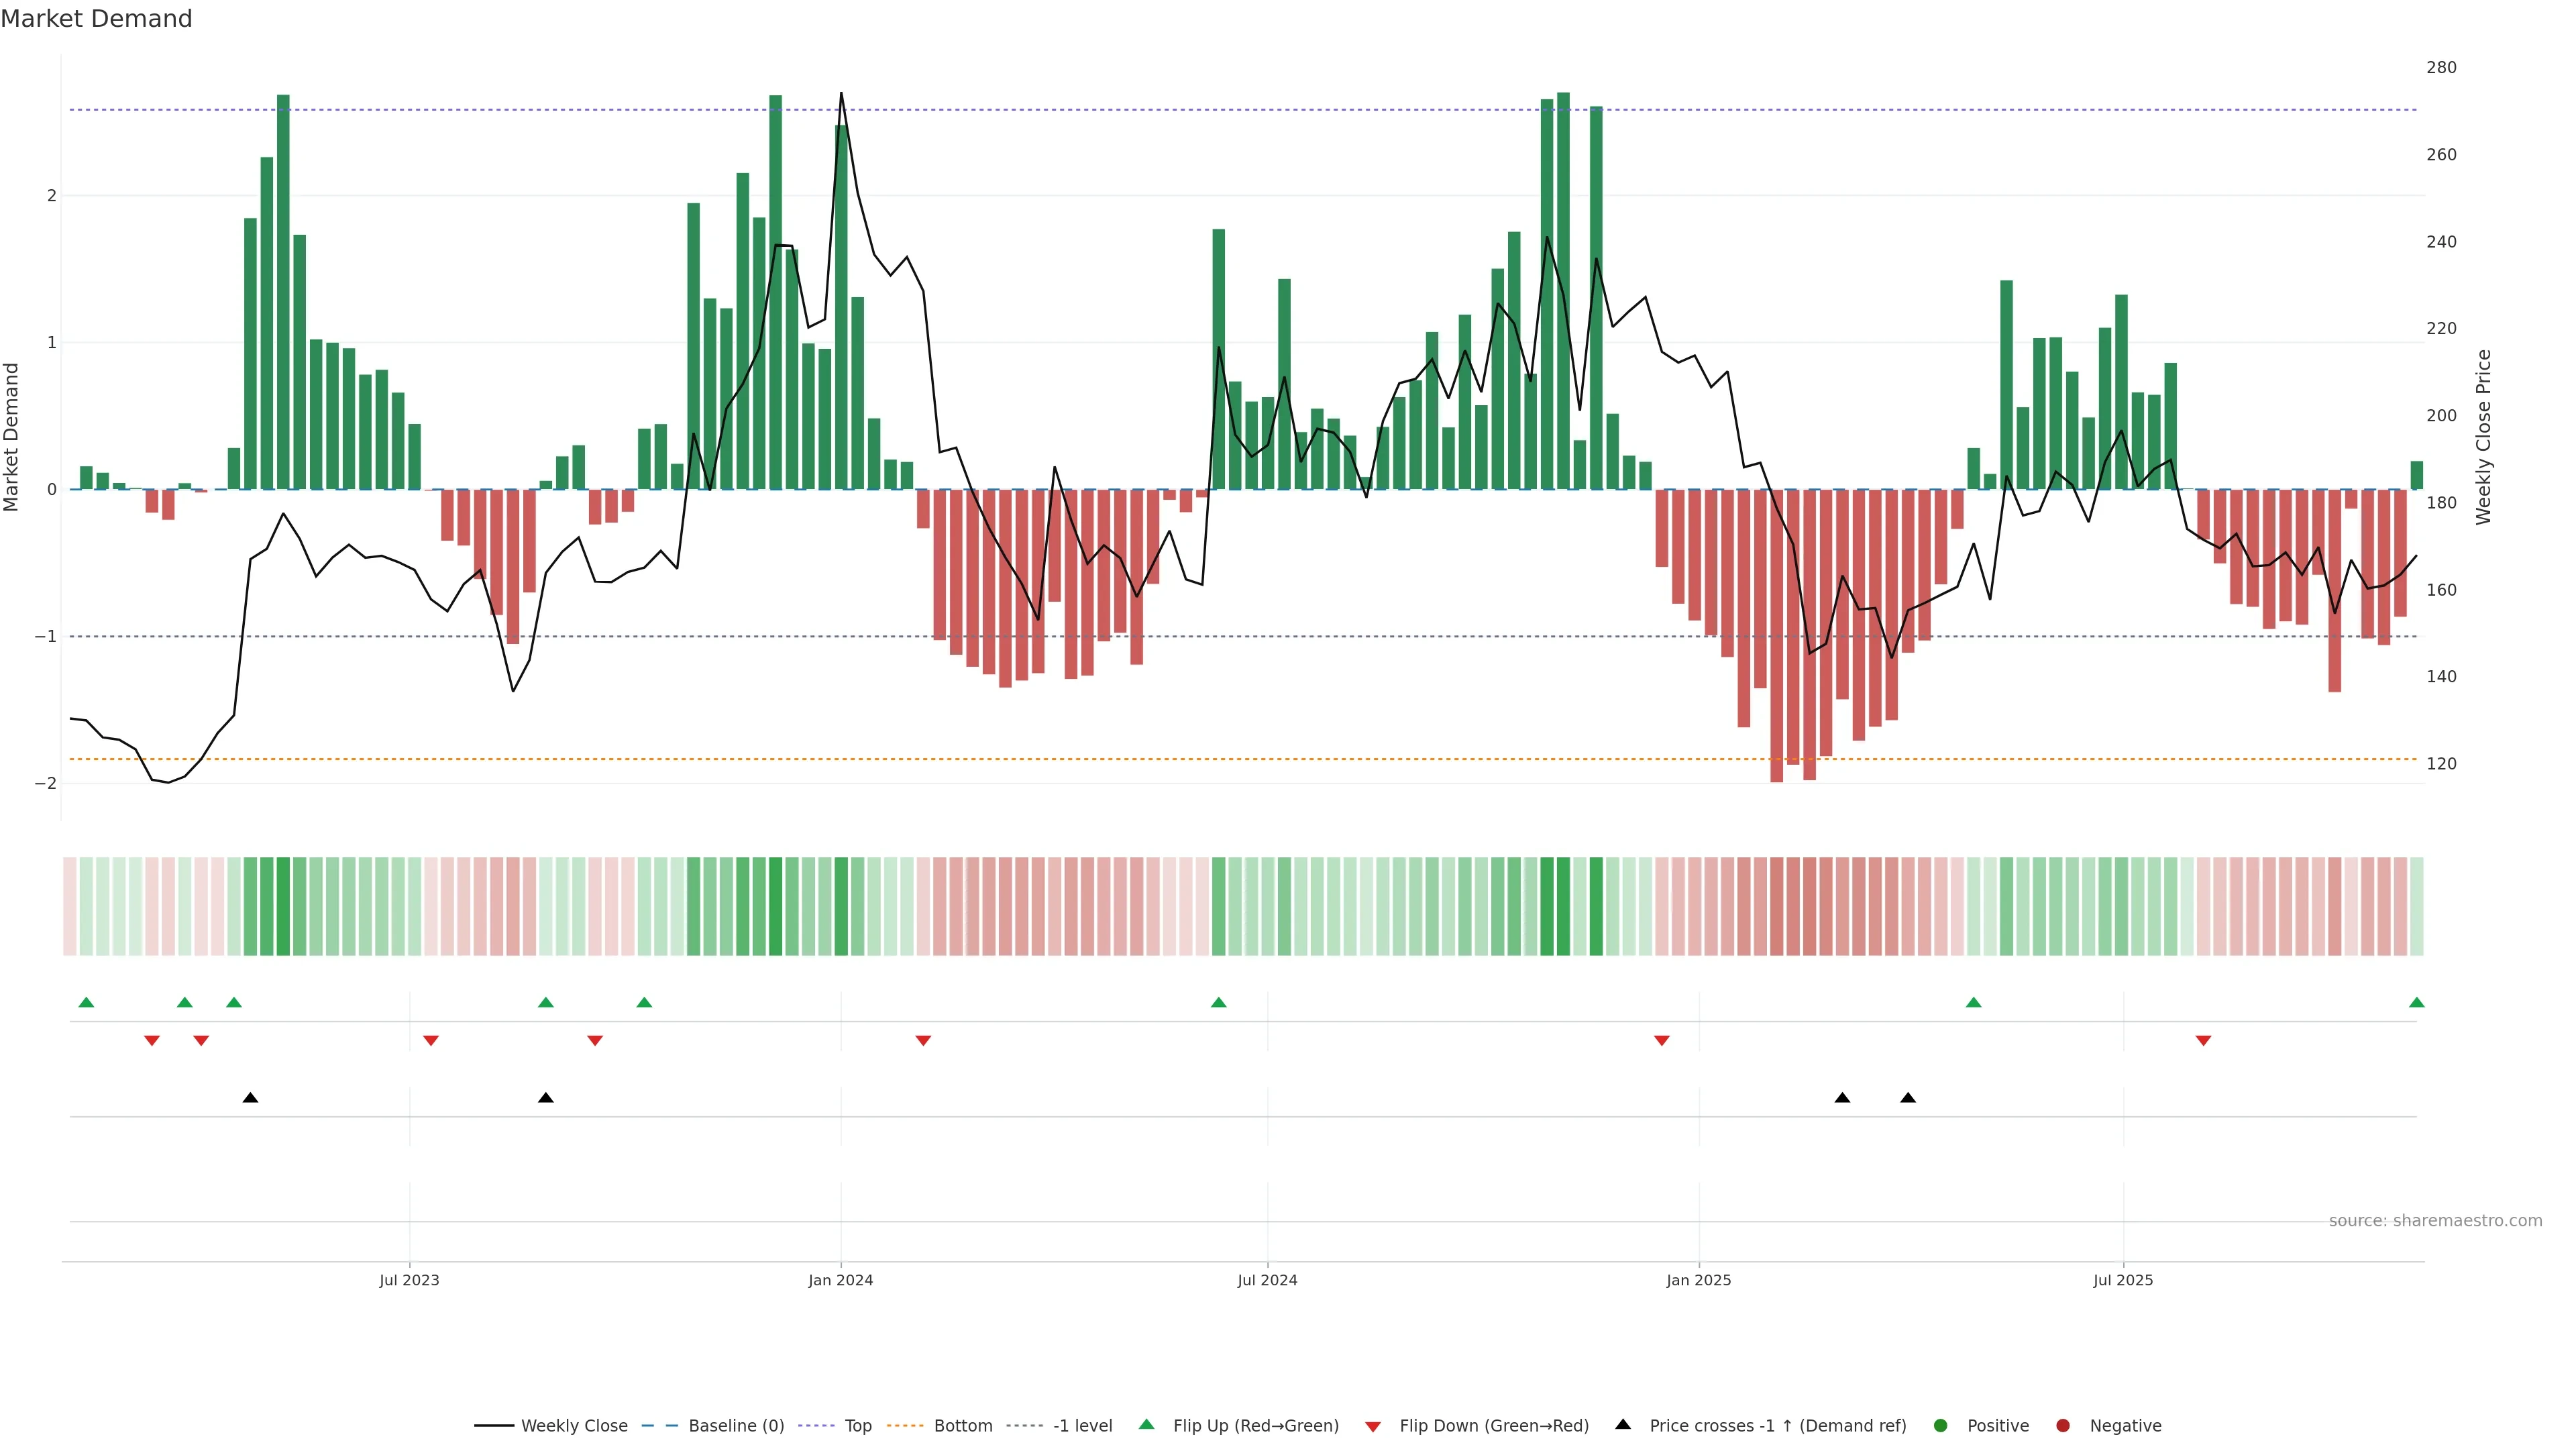Click the leftmost green flip-up triangle marker
The width and height of the screenshot is (2576, 1449).
86,1002
